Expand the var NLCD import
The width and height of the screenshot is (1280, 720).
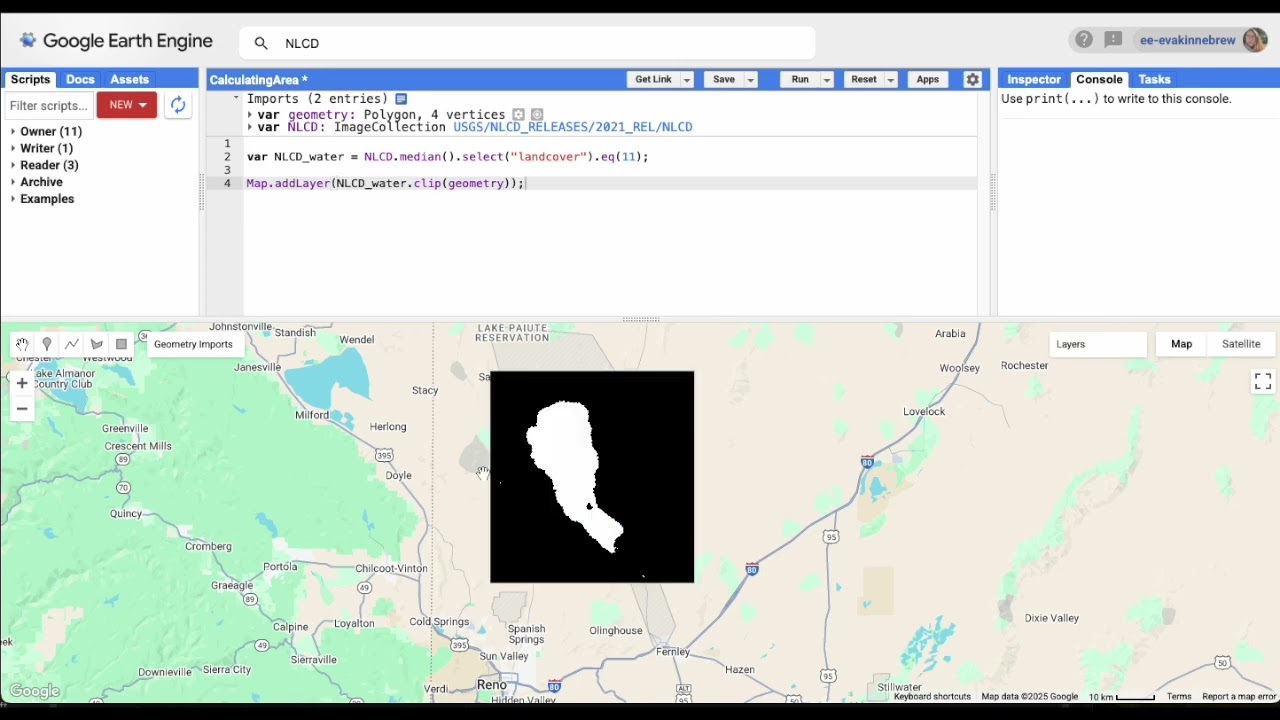[250, 128]
